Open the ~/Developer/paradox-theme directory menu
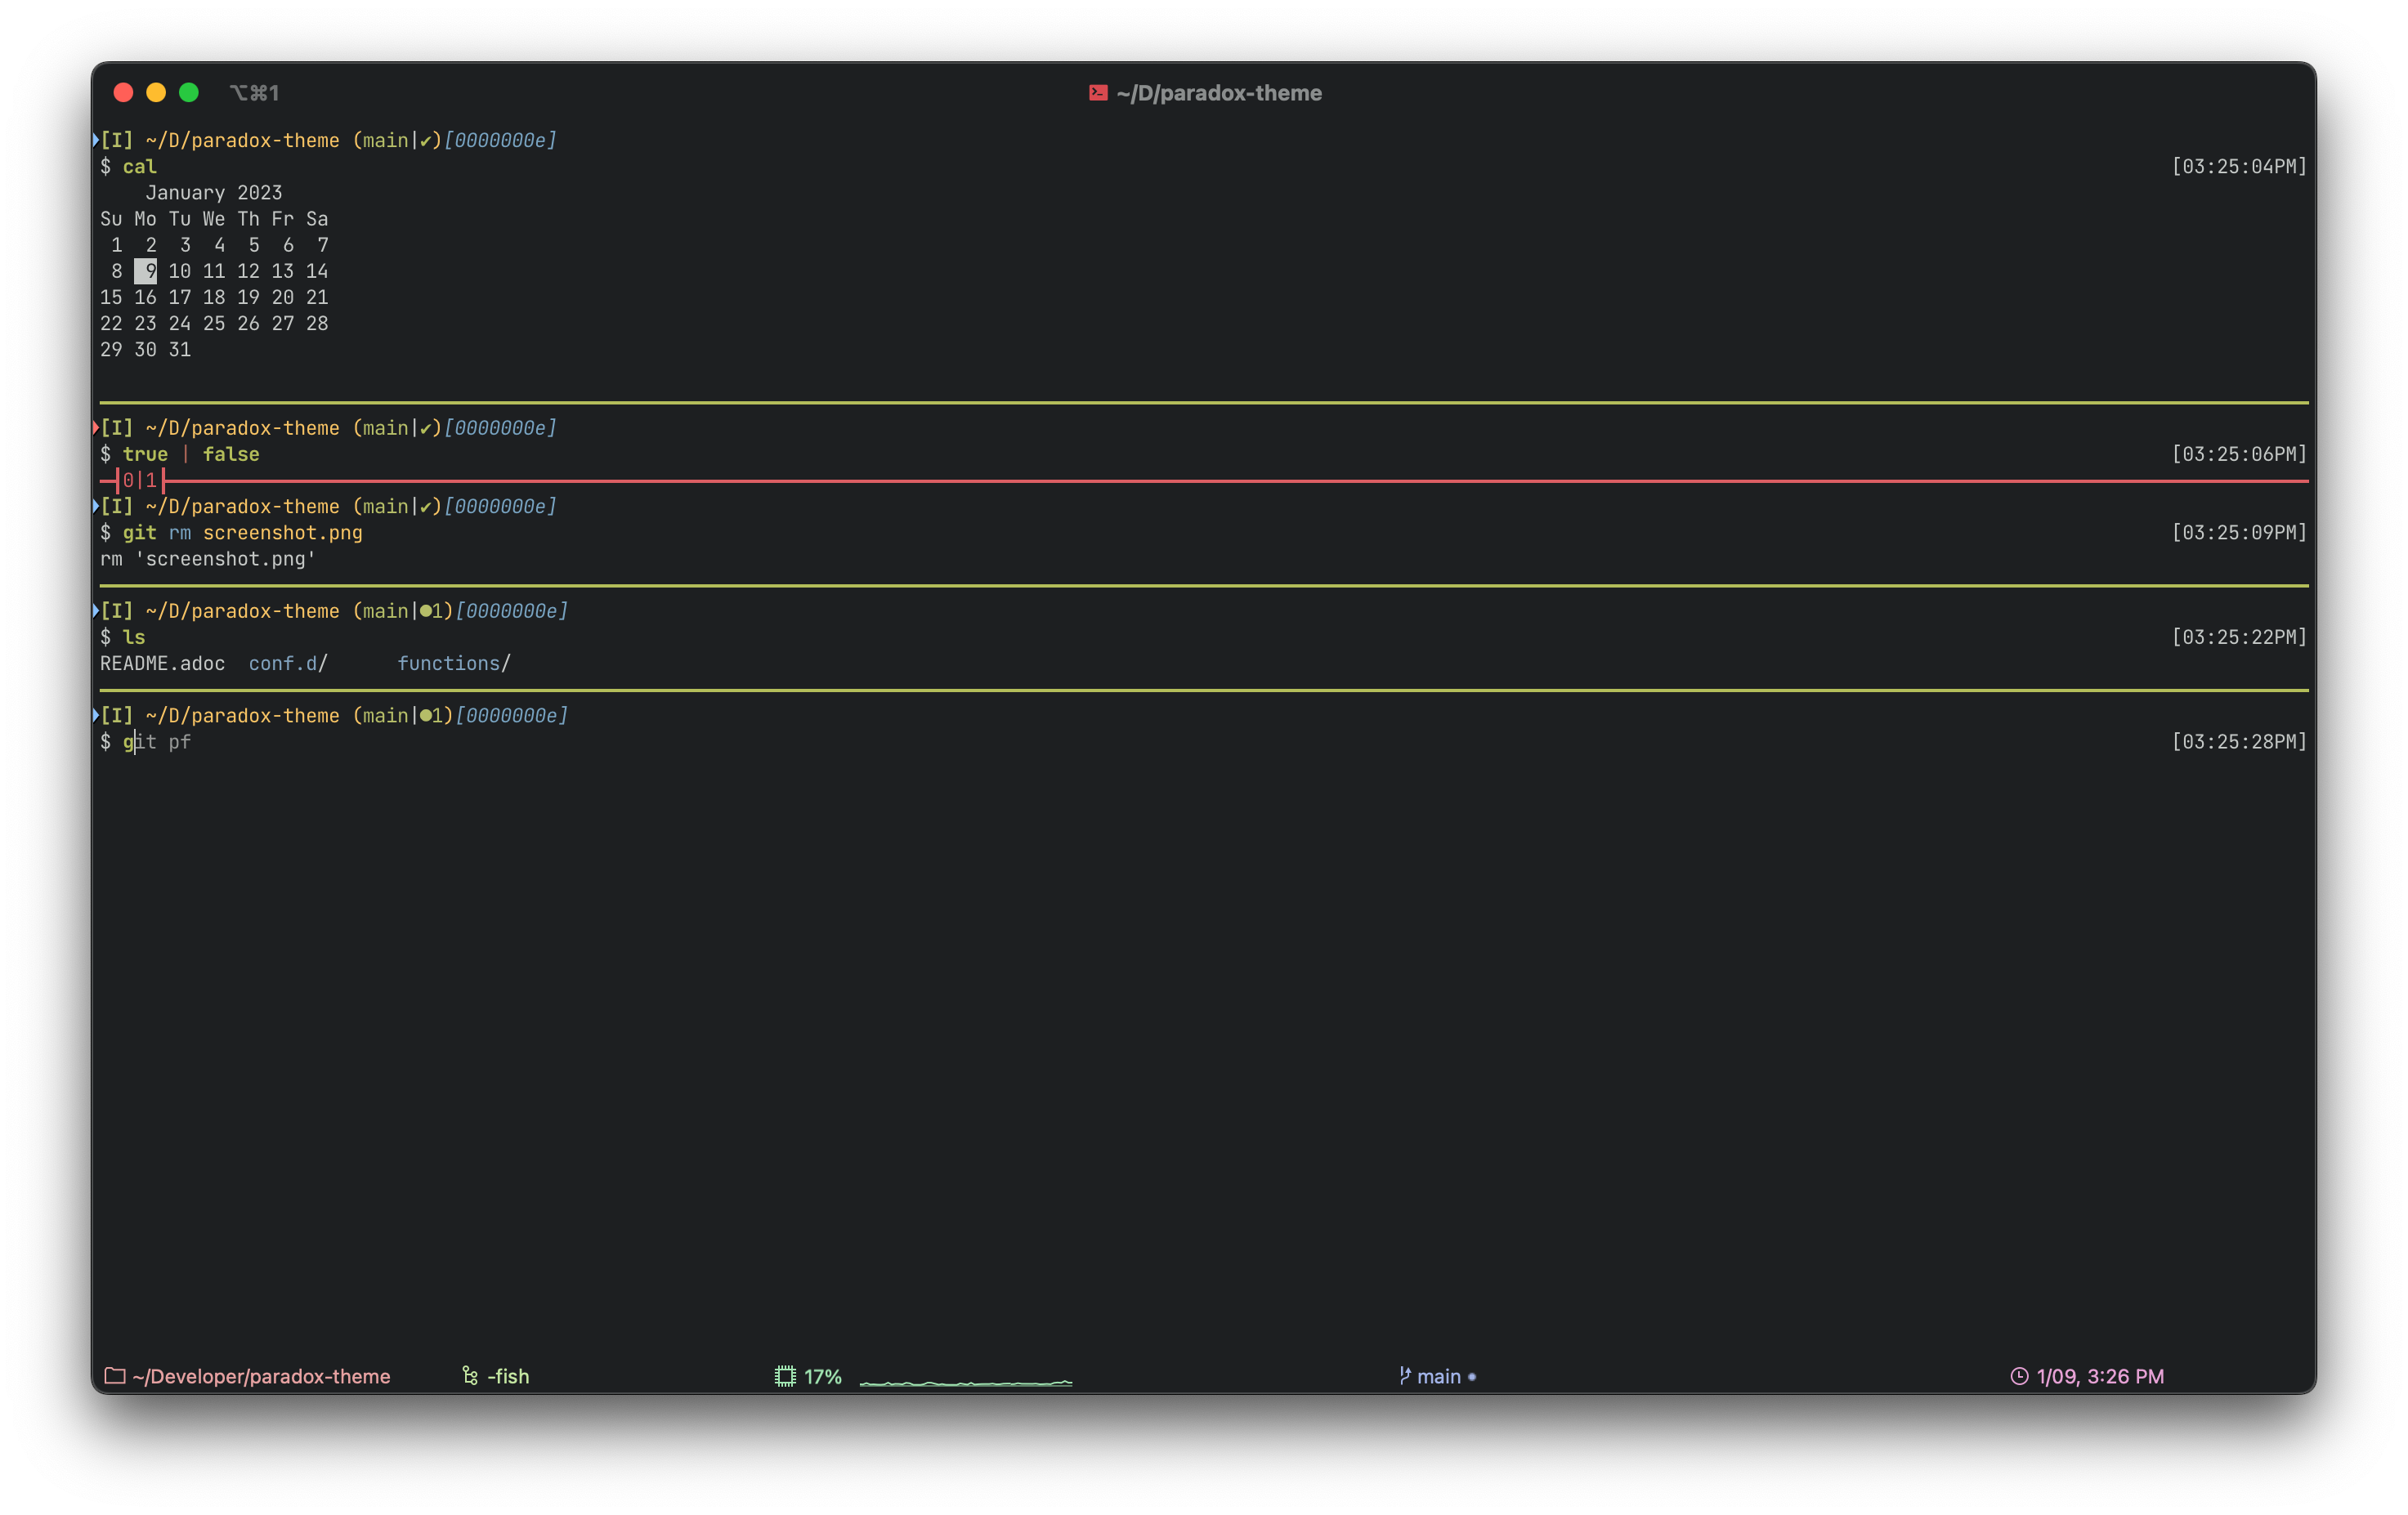This screenshot has height=1515, width=2408. 261,1376
